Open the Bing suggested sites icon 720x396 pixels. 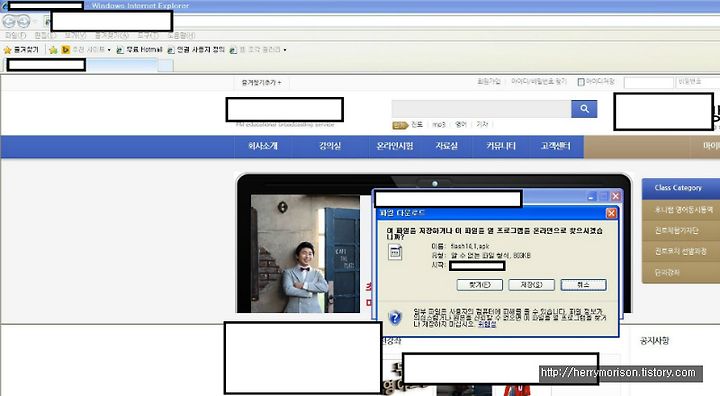[x=66, y=50]
